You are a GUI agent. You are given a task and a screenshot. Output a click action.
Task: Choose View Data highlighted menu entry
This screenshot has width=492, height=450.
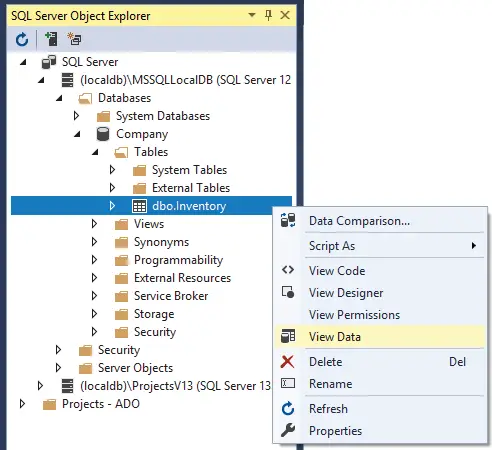click(x=380, y=337)
